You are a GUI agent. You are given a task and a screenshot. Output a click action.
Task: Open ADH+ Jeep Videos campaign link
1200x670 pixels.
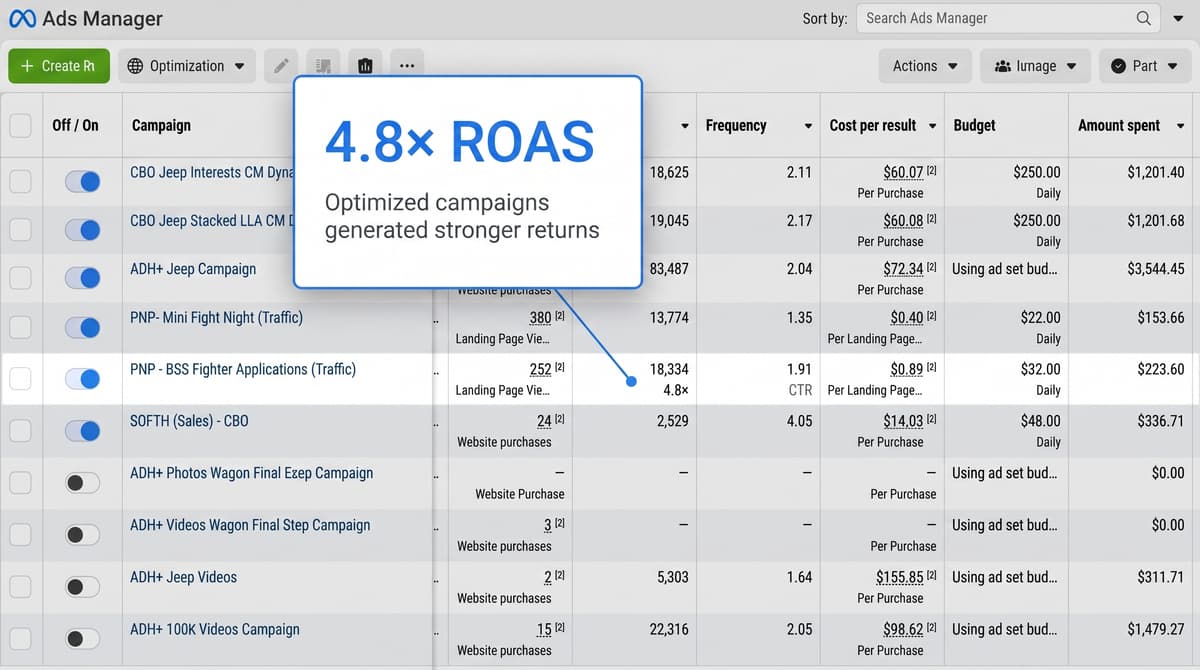pyautogui.click(x=183, y=577)
